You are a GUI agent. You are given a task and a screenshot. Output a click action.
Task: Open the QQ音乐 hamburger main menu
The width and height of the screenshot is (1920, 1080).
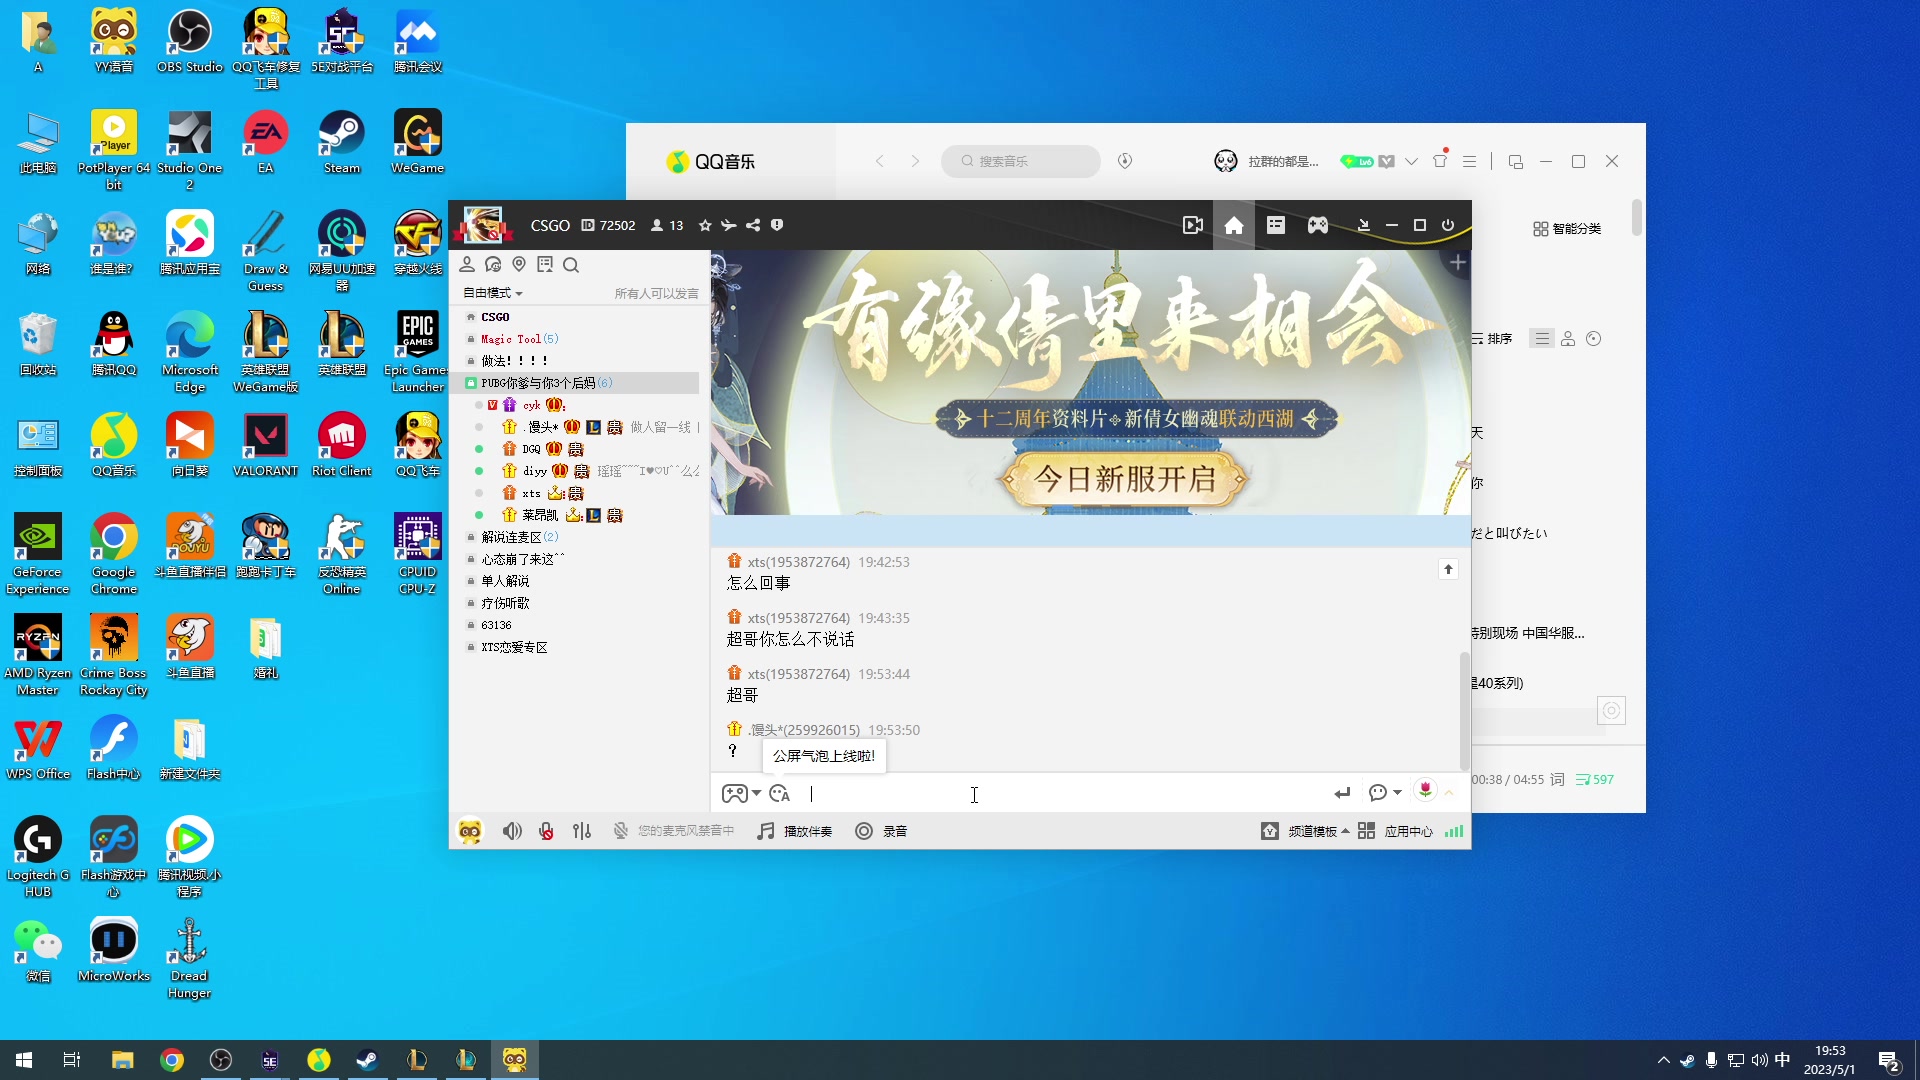(x=1468, y=161)
